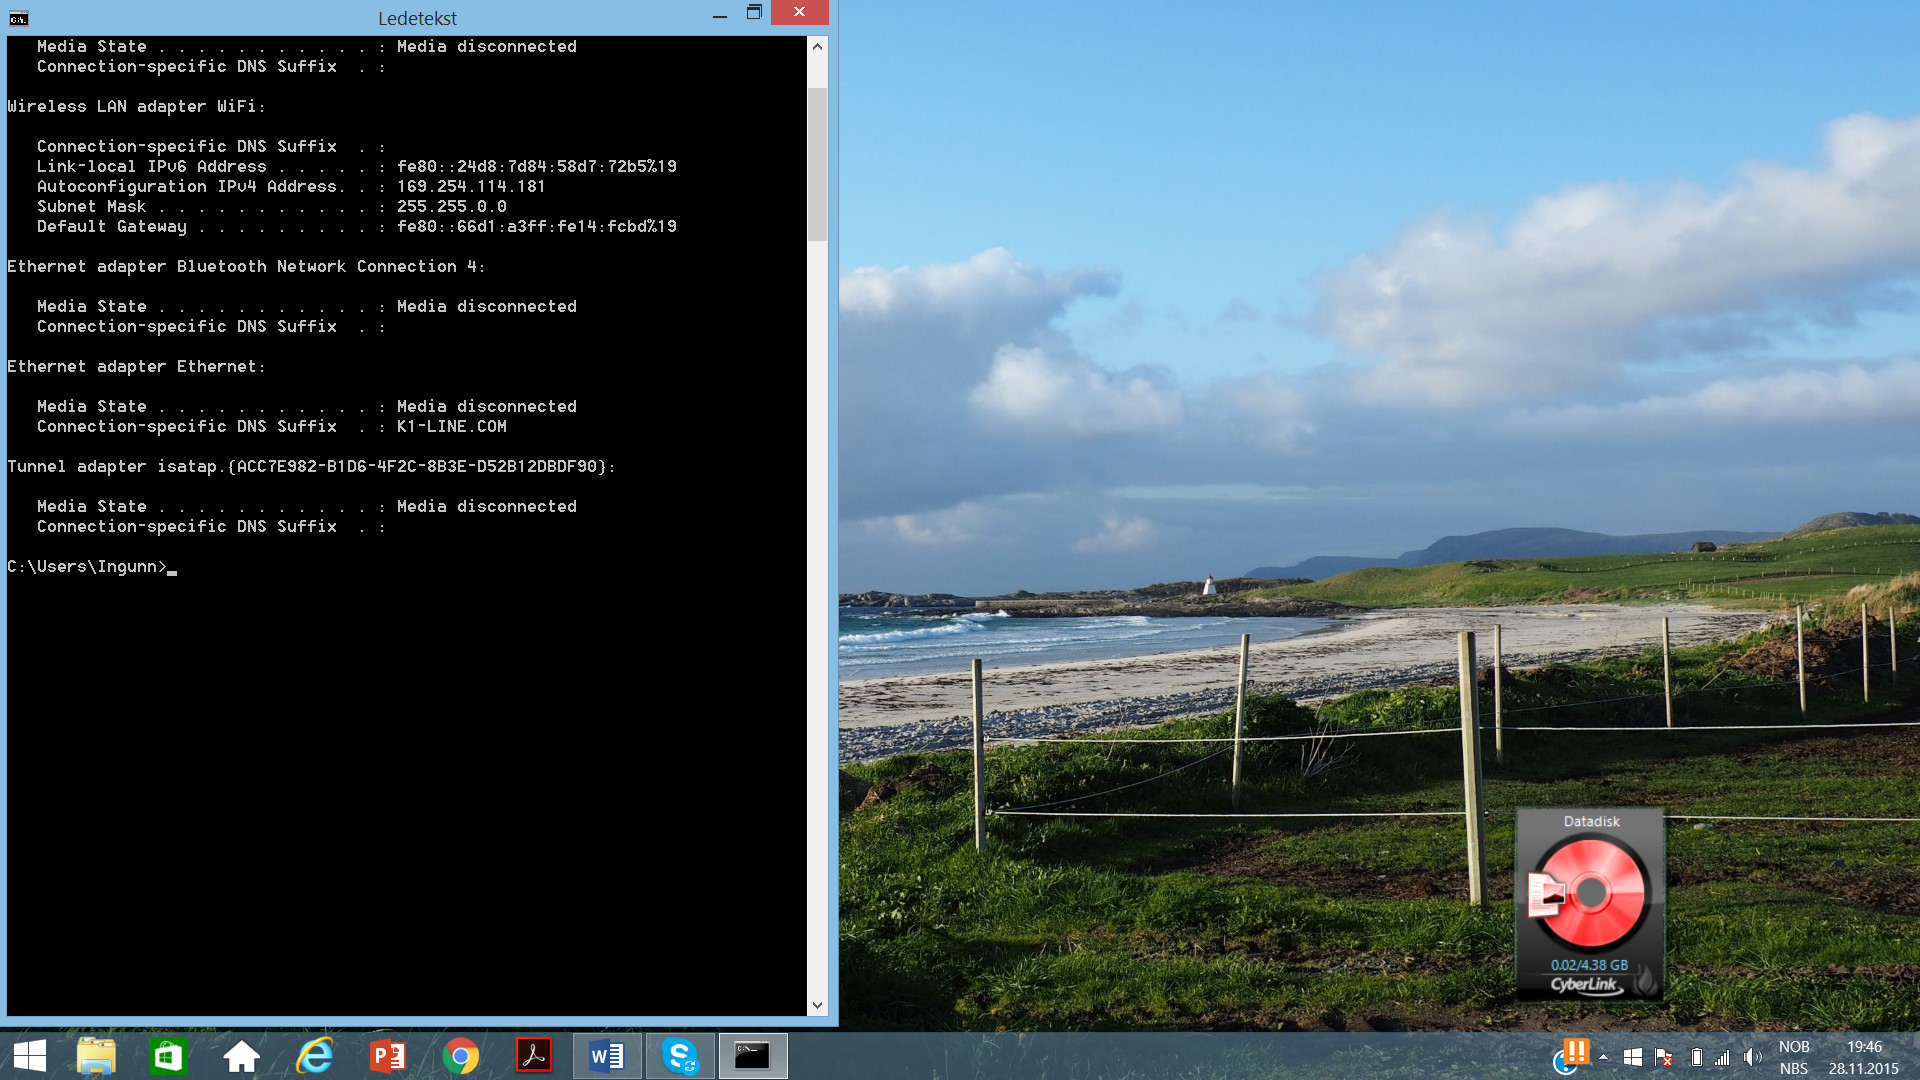Check the battery status tray icon

tap(1696, 1057)
